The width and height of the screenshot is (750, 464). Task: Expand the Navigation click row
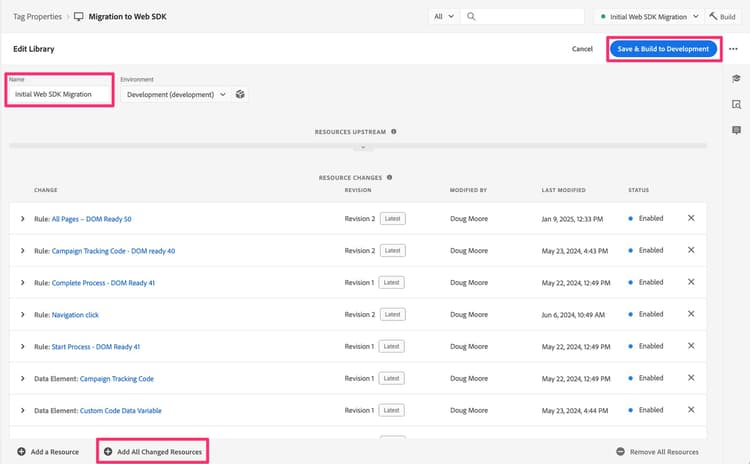[22, 315]
